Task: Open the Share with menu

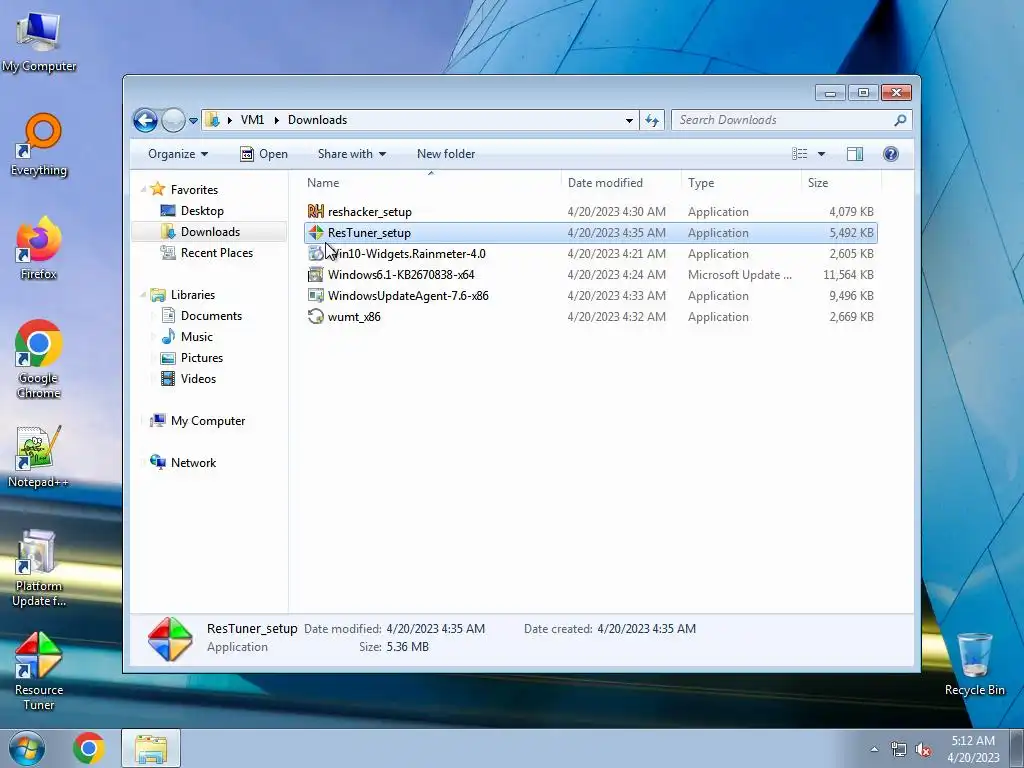Action: (351, 154)
